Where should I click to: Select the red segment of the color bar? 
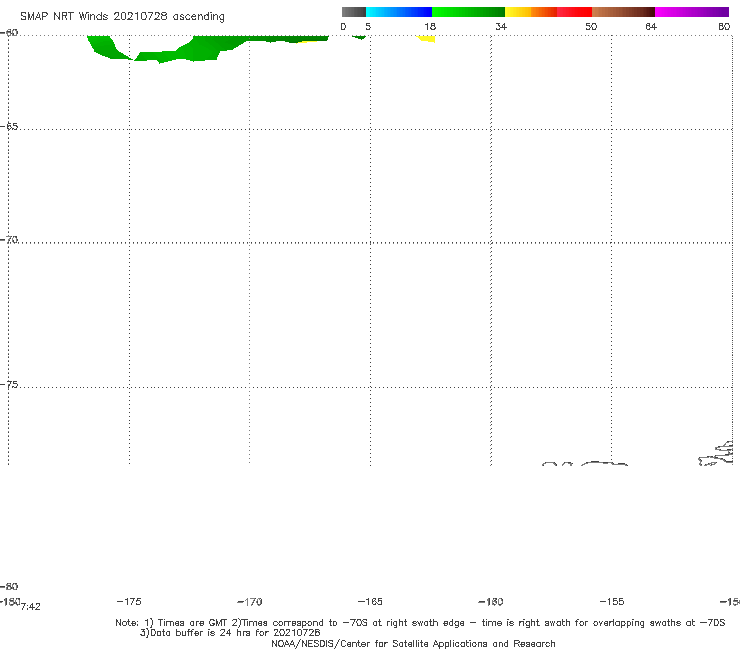pyautogui.click(x=574, y=12)
